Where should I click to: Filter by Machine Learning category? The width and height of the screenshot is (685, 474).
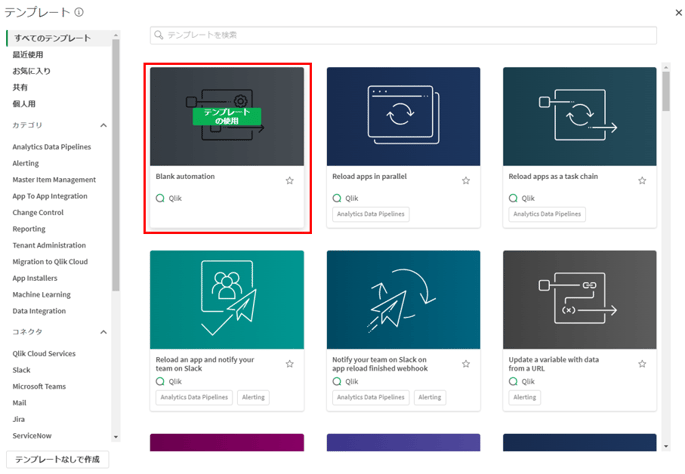tap(42, 294)
